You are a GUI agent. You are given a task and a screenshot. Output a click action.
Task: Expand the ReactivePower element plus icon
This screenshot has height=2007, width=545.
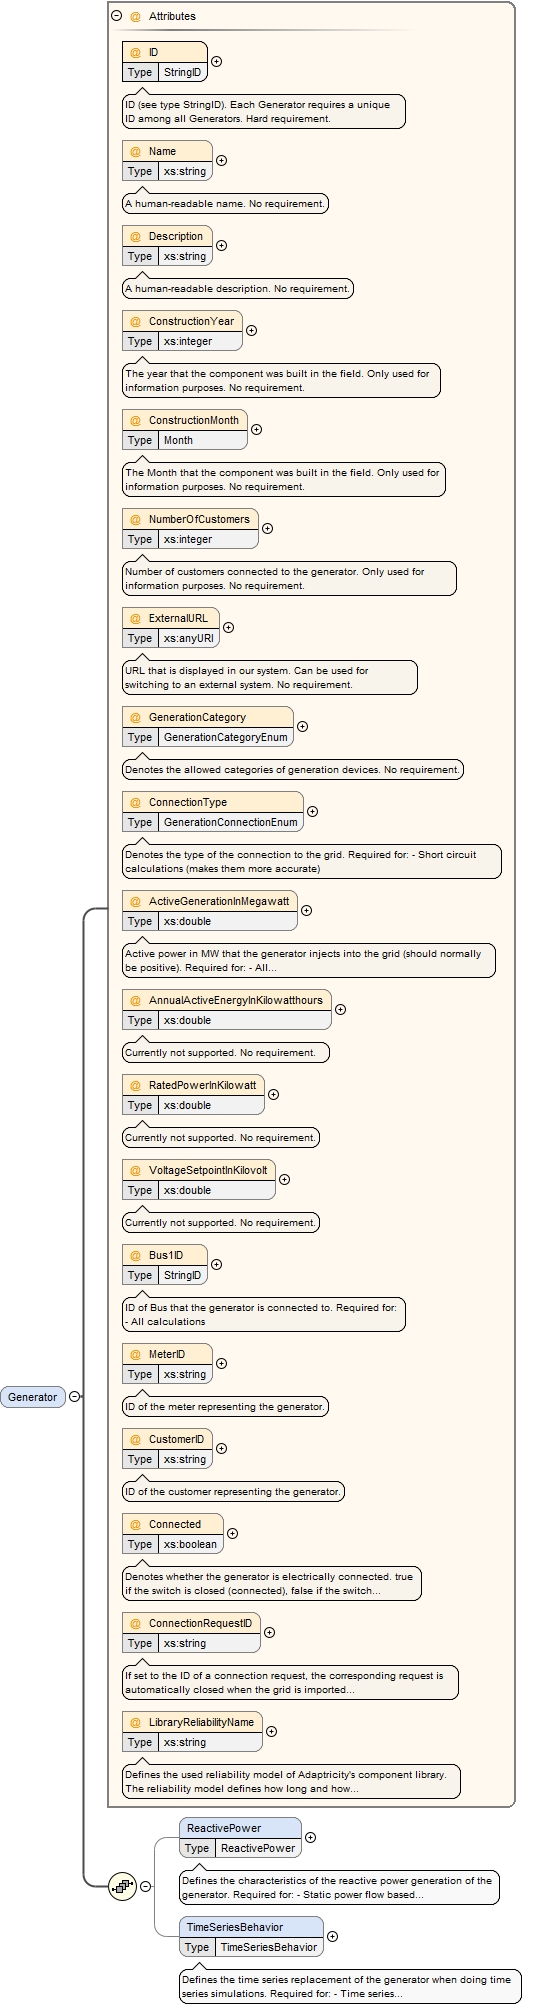tap(310, 1837)
